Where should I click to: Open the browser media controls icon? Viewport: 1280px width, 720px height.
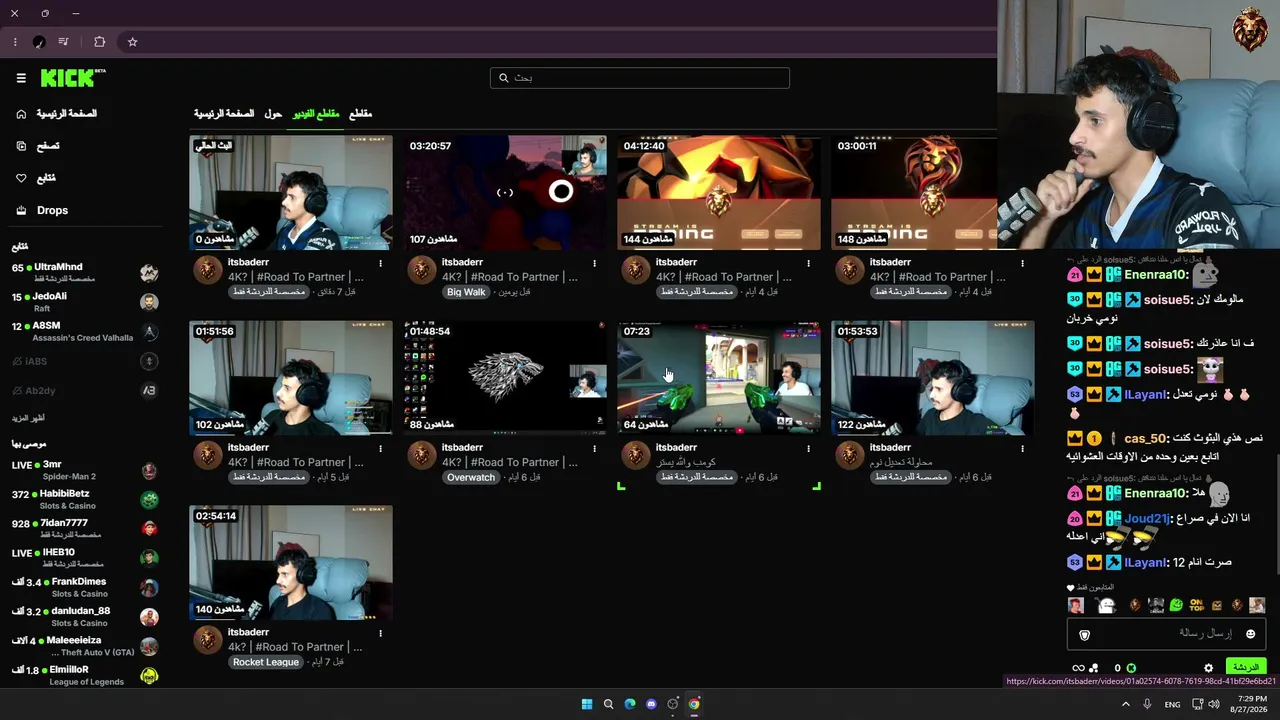[64, 42]
